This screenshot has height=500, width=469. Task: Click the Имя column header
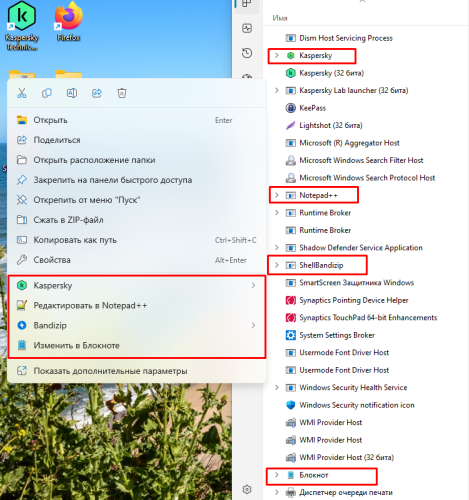click(280, 18)
